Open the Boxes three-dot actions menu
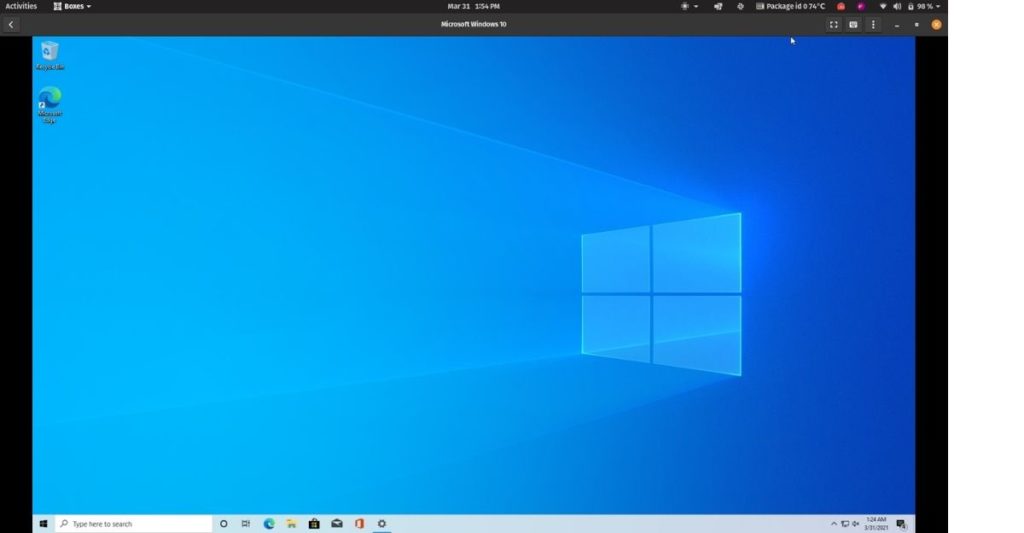The image size is (1024, 533). (x=873, y=25)
